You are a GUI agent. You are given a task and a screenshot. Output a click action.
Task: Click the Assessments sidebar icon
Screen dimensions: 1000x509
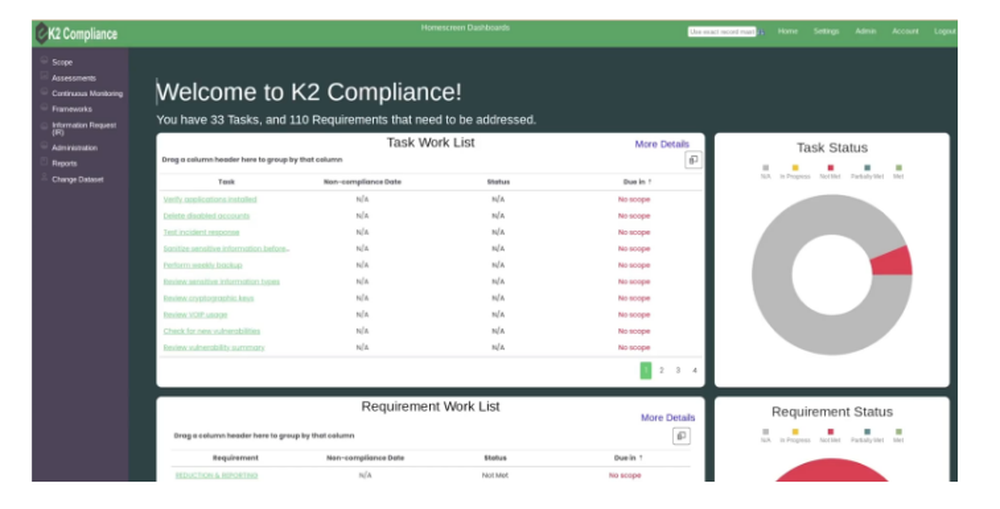coord(44,76)
